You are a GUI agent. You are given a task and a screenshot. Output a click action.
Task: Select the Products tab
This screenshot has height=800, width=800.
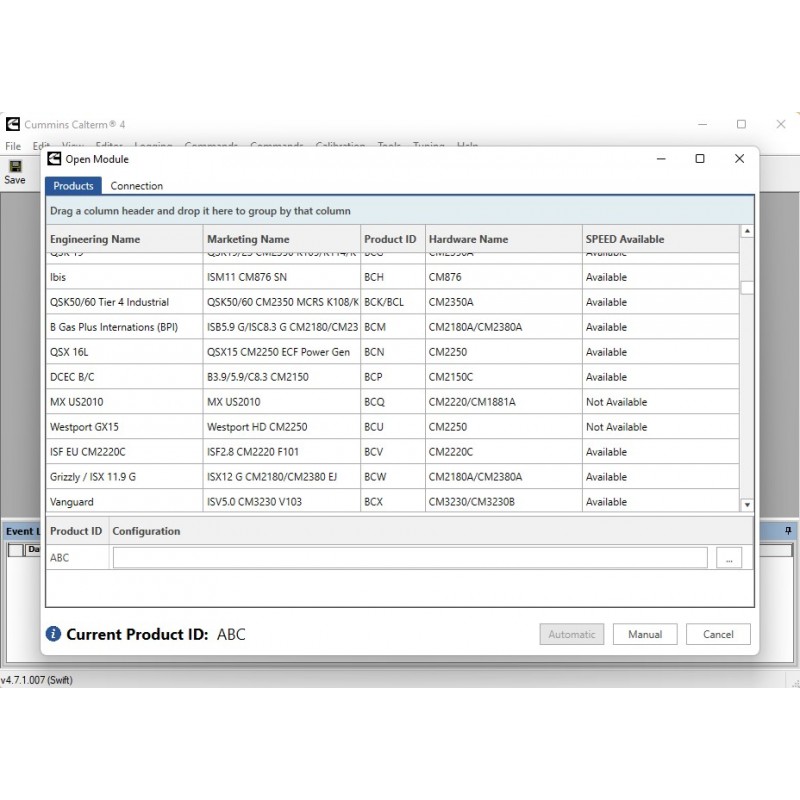73,186
